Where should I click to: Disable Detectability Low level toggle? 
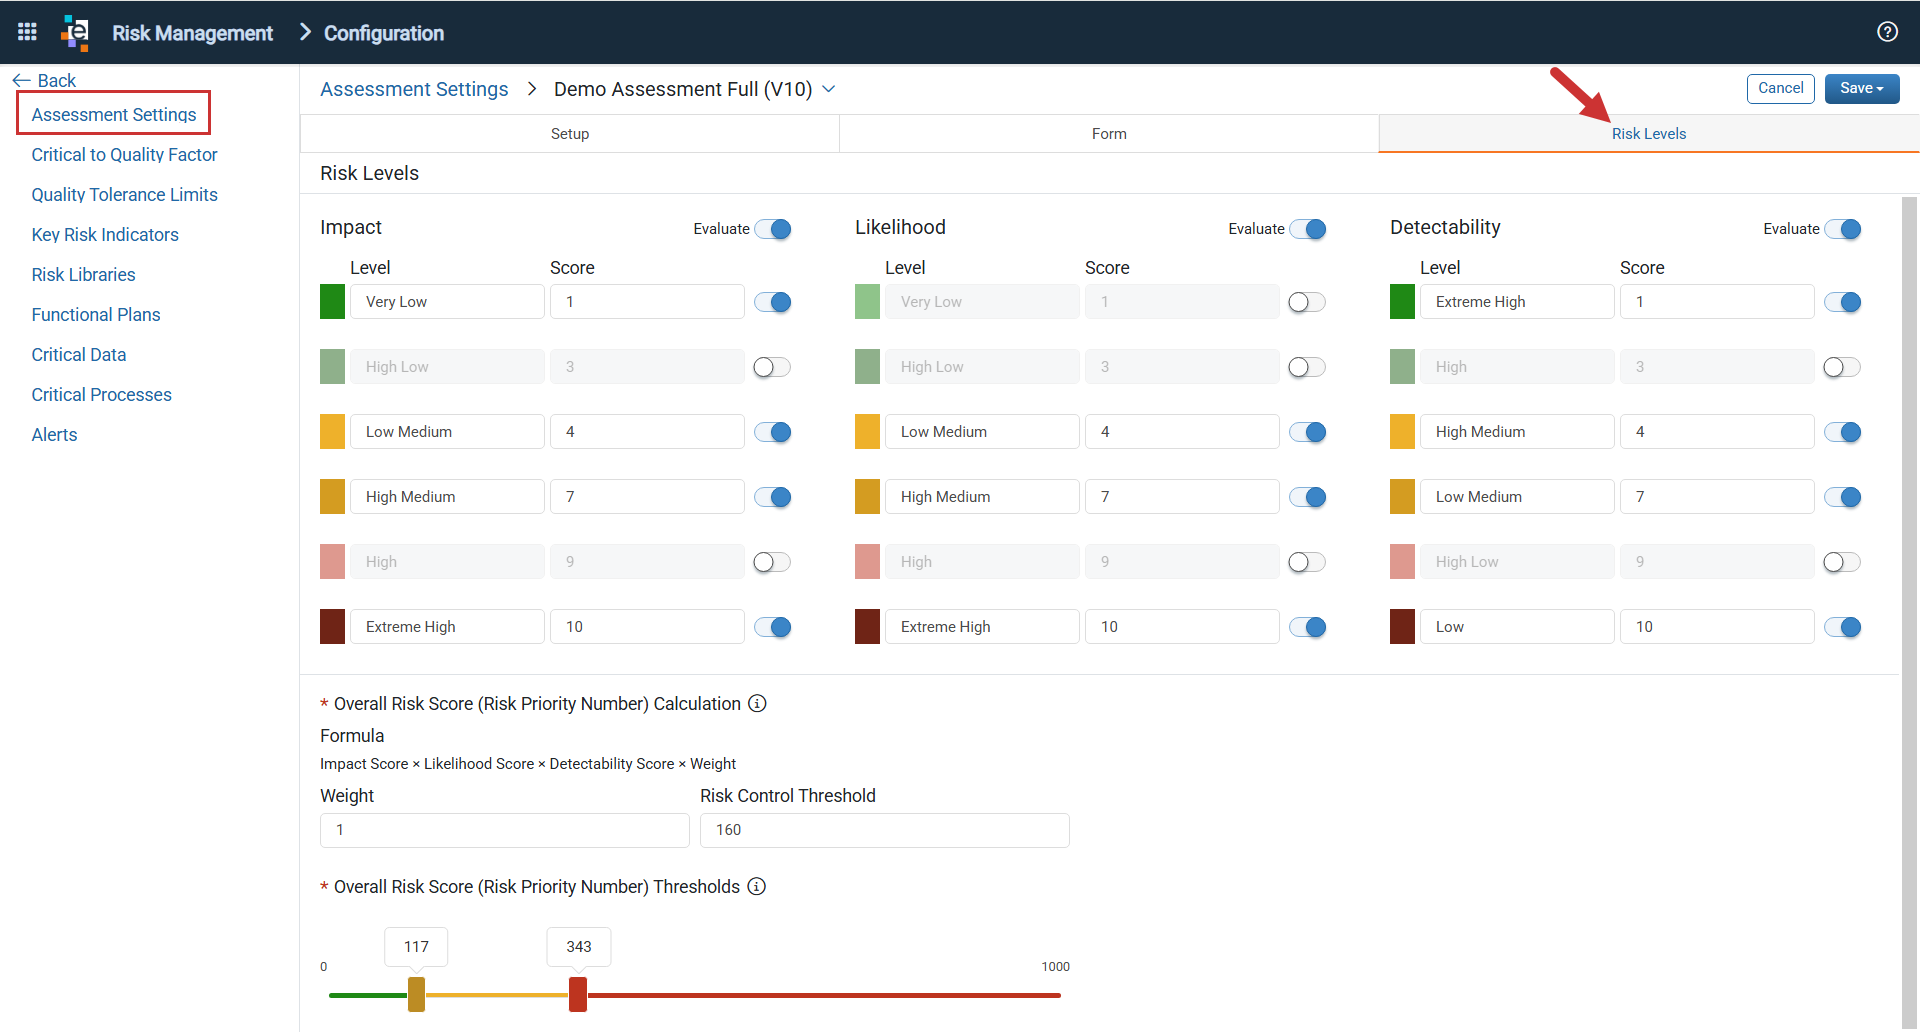[x=1843, y=627]
